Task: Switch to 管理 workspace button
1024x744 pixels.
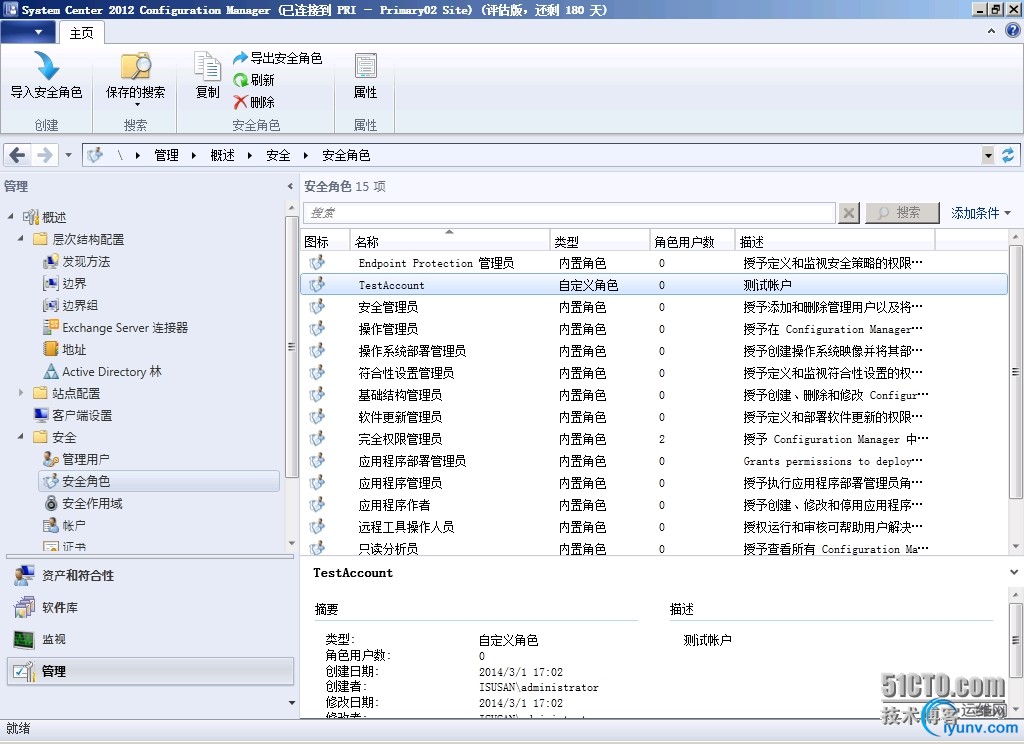Action: (150, 671)
